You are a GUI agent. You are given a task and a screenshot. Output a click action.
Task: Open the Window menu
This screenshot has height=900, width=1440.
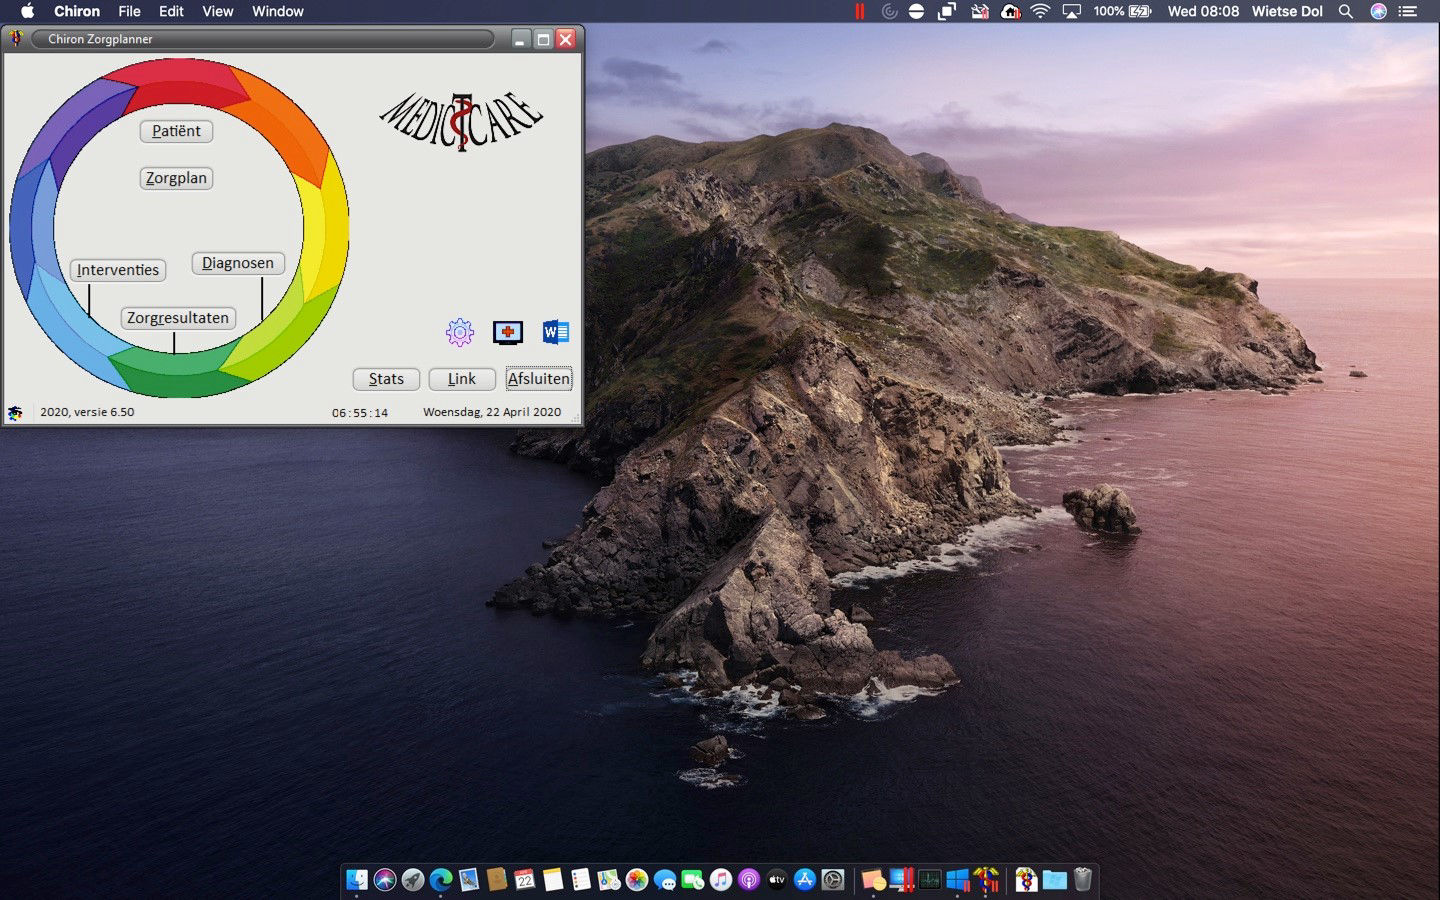(x=277, y=11)
